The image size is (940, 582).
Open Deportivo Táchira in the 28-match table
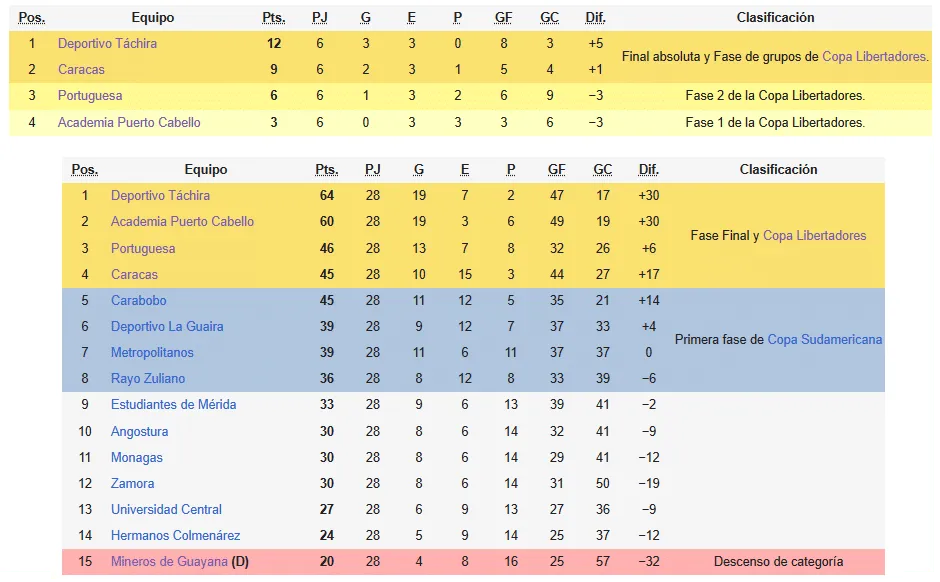tap(160, 195)
